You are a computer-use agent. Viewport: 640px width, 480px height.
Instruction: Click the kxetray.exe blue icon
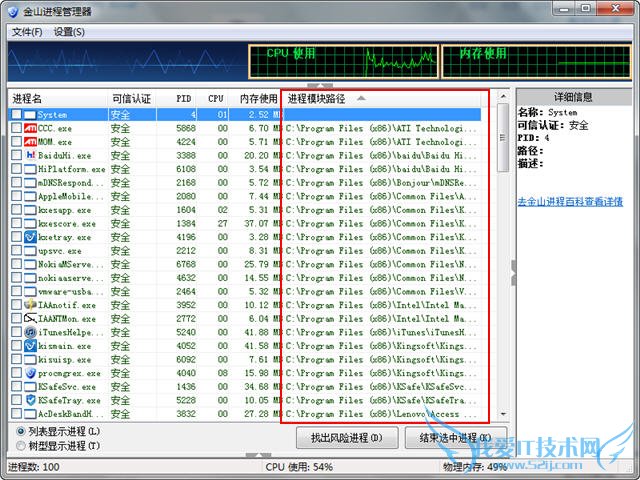pos(30,237)
